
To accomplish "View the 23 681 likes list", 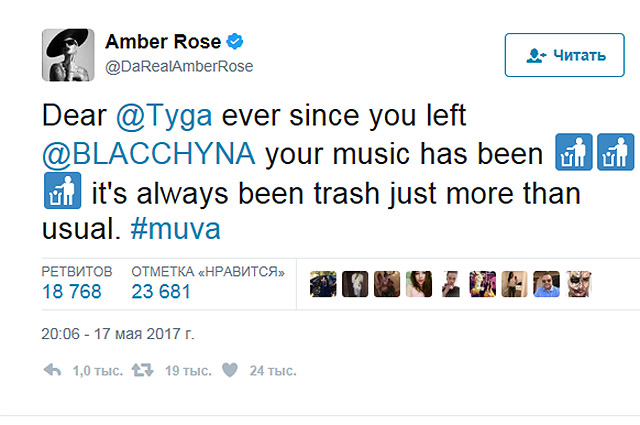I will [x=162, y=291].
